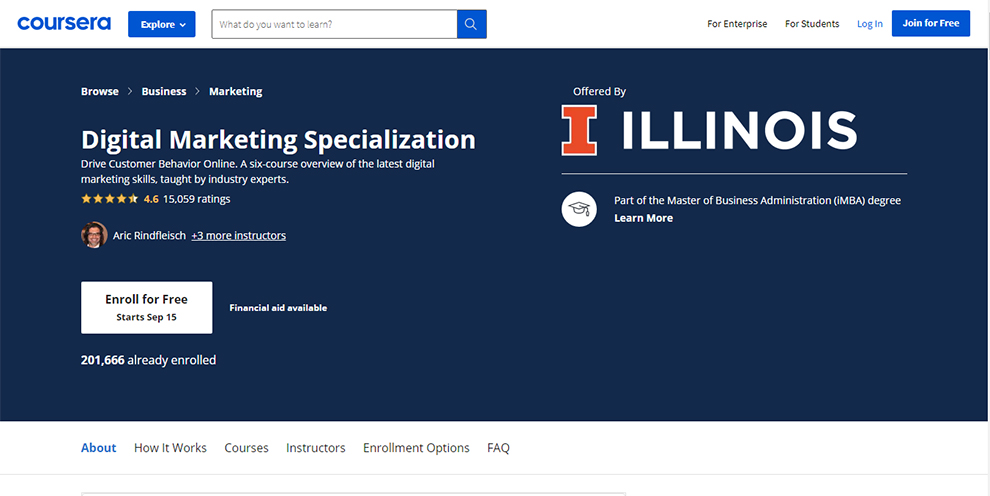The width and height of the screenshot is (990, 496).
Task: Expand the Explore dropdown menu
Action: point(162,24)
